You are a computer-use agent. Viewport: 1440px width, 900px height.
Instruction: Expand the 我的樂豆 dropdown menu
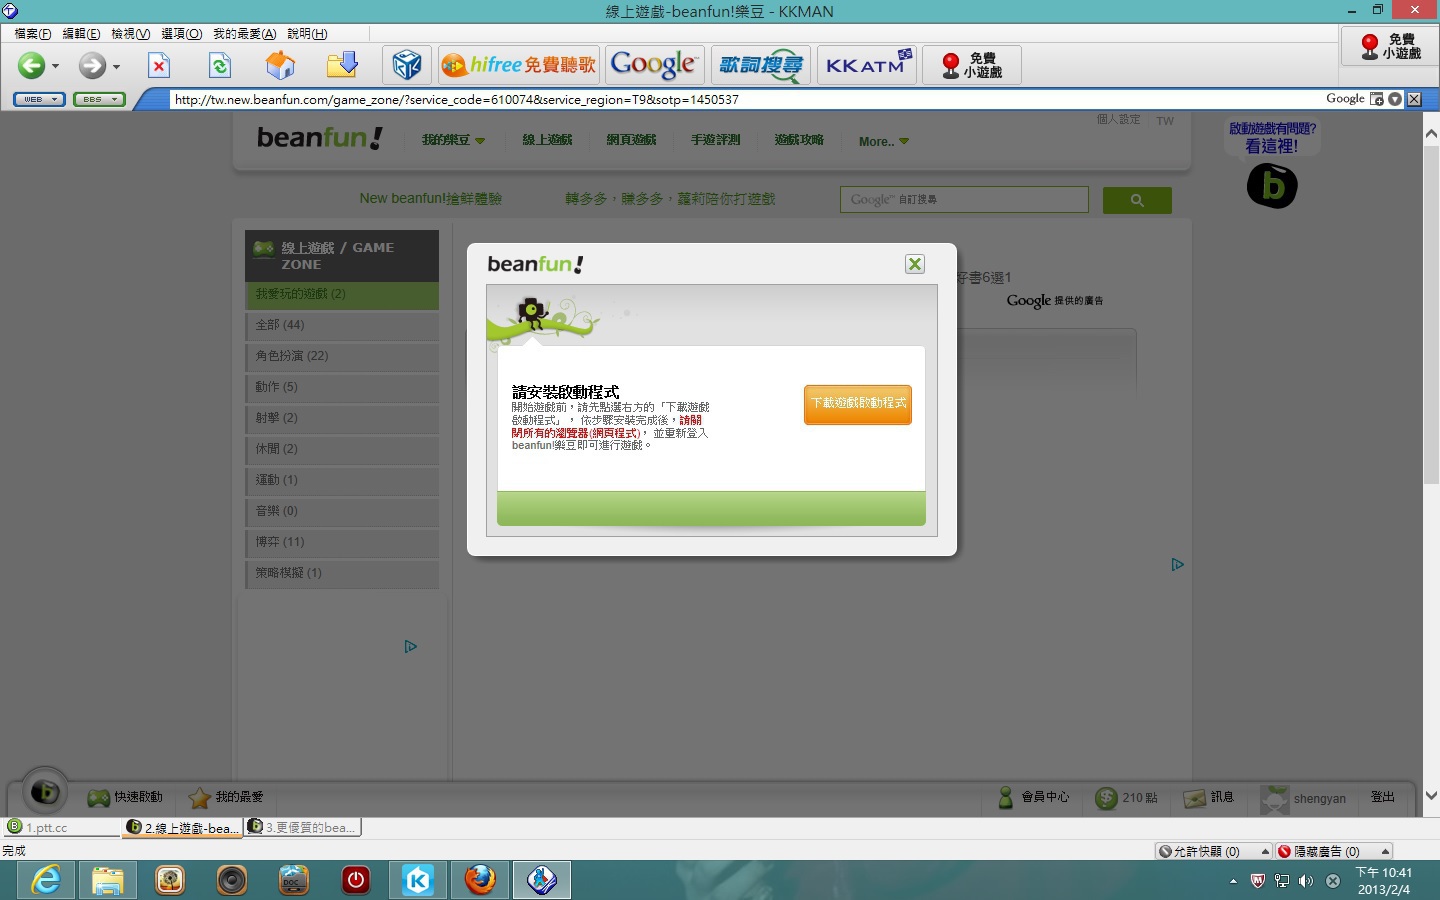[453, 140]
